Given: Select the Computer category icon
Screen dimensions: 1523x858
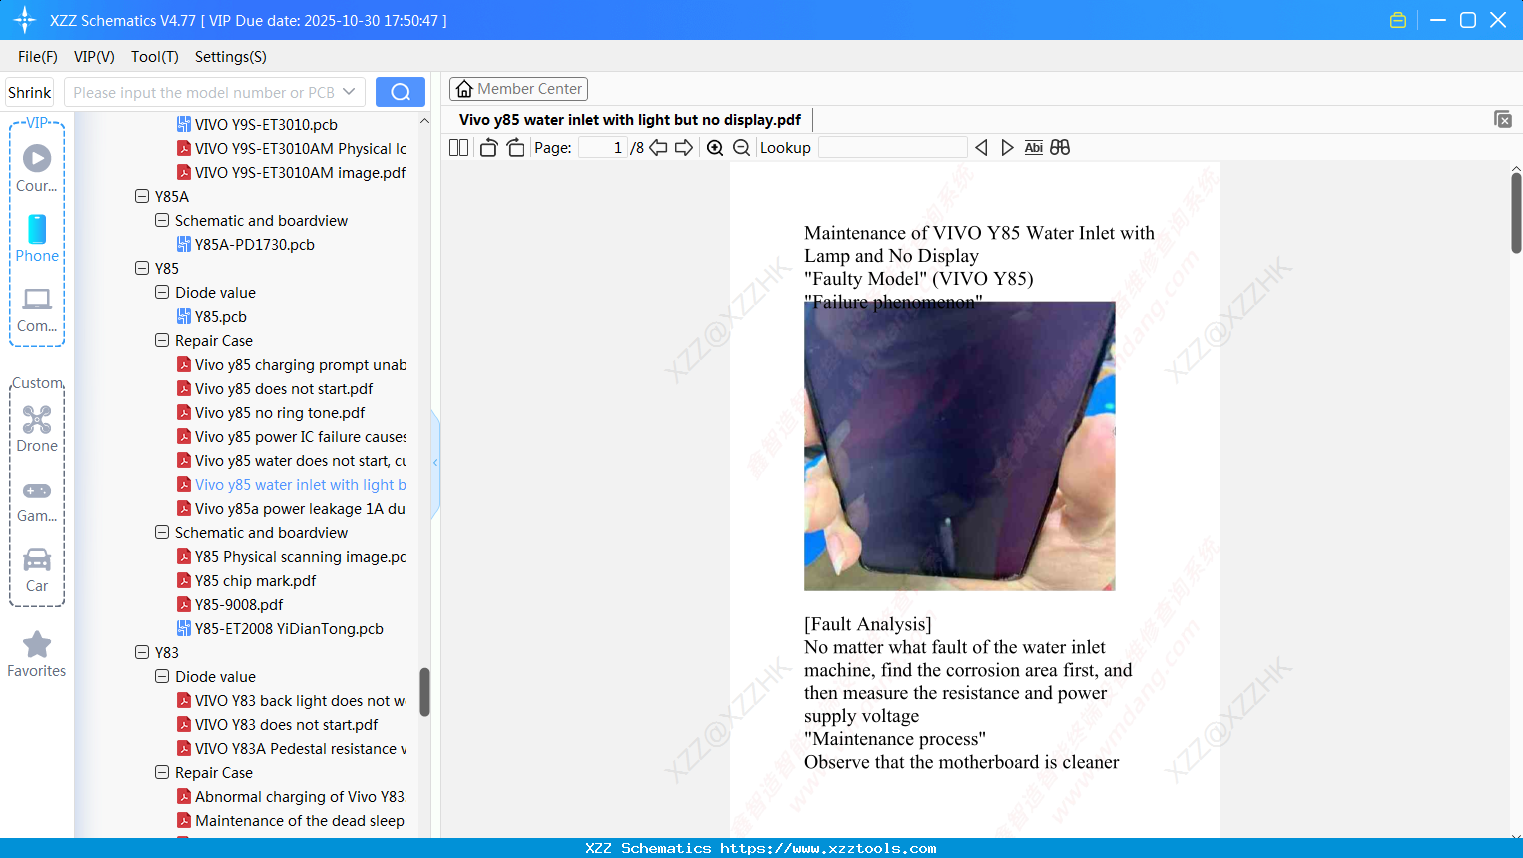Looking at the screenshot, I should pyautogui.click(x=37, y=309).
